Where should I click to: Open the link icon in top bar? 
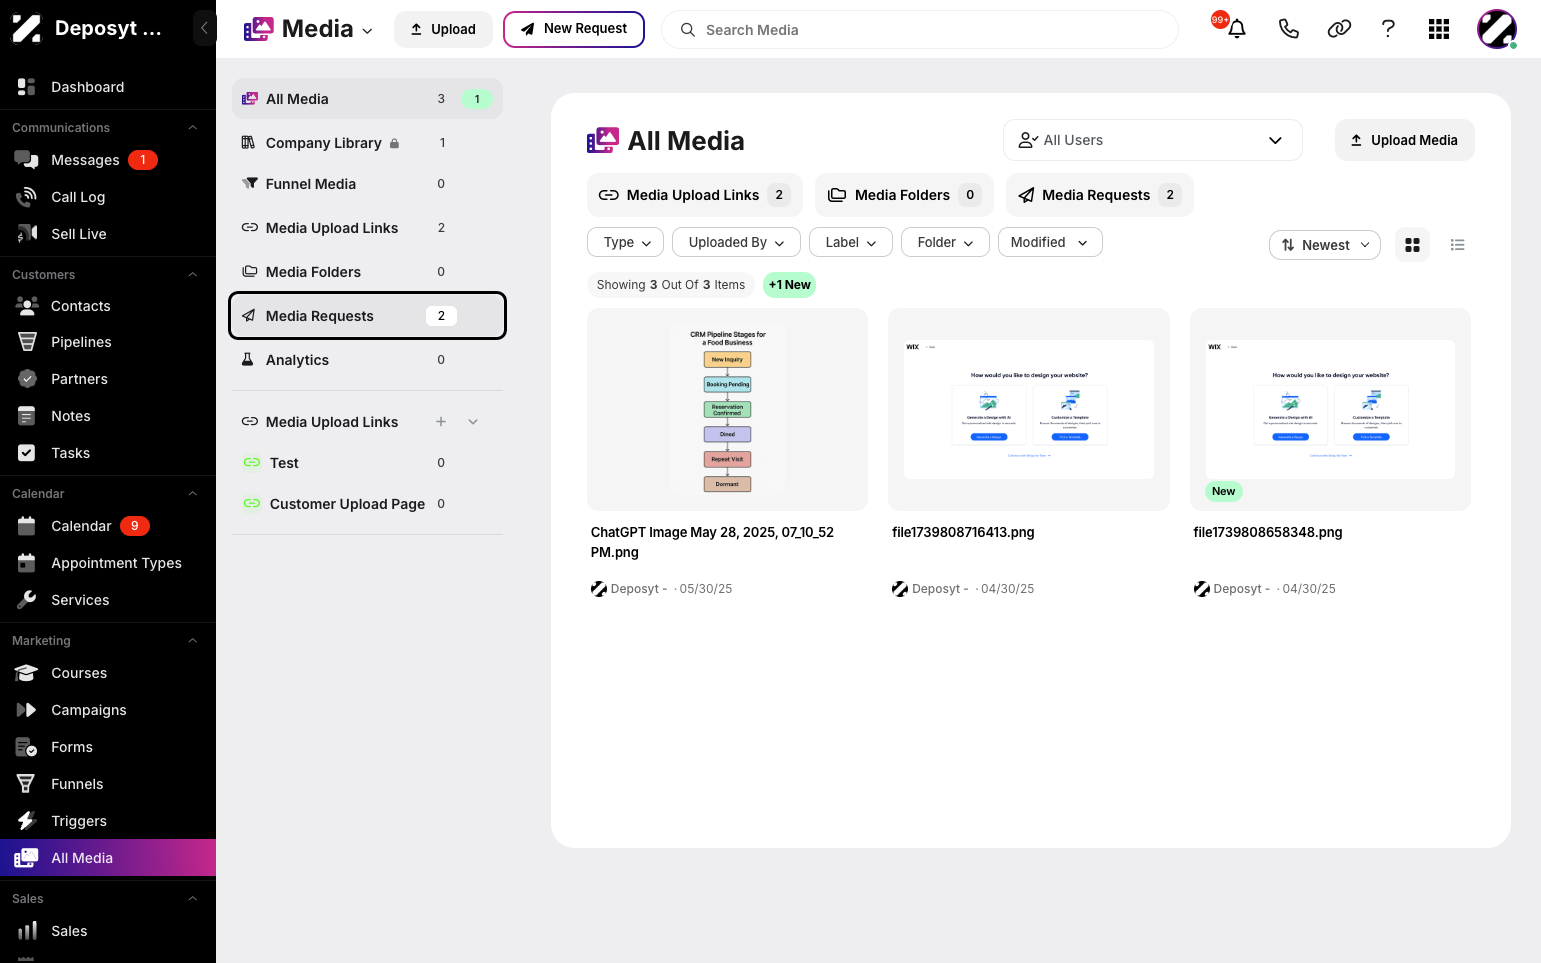tap(1339, 29)
